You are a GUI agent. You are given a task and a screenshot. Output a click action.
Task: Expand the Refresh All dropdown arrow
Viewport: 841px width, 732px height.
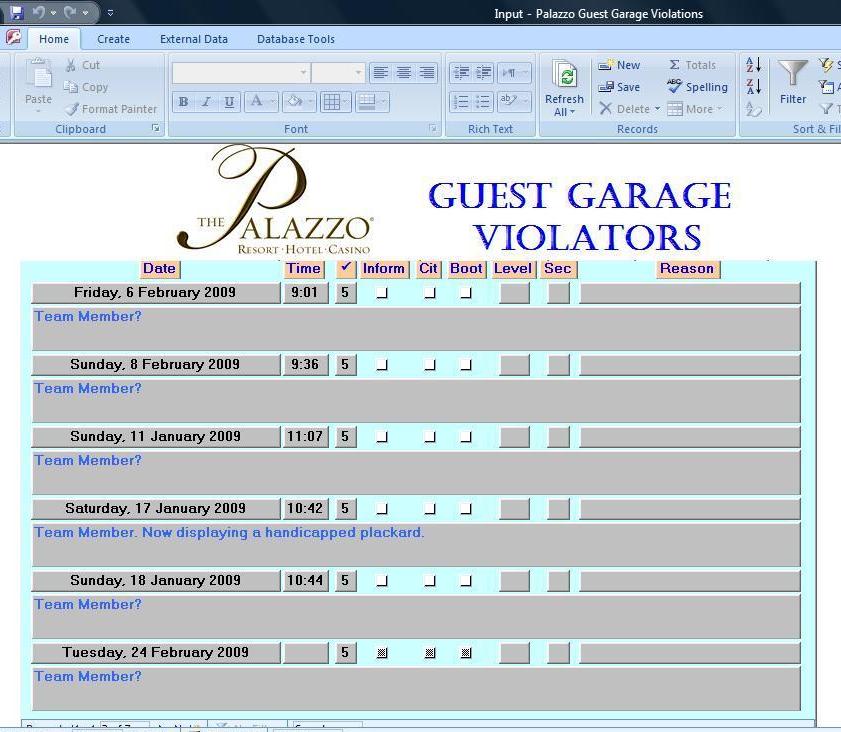tap(573, 112)
